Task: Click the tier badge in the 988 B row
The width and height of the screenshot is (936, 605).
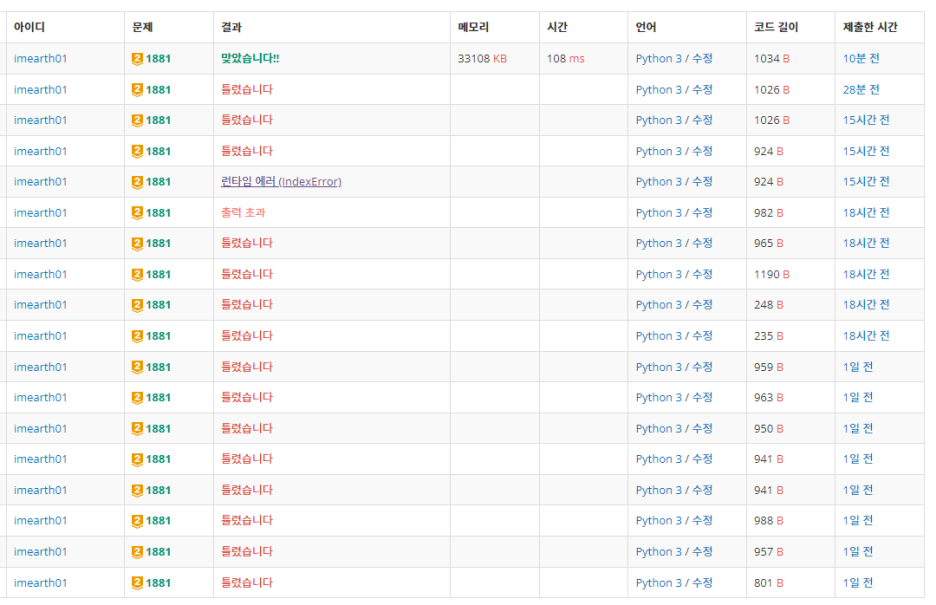Action: (x=137, y=520)
